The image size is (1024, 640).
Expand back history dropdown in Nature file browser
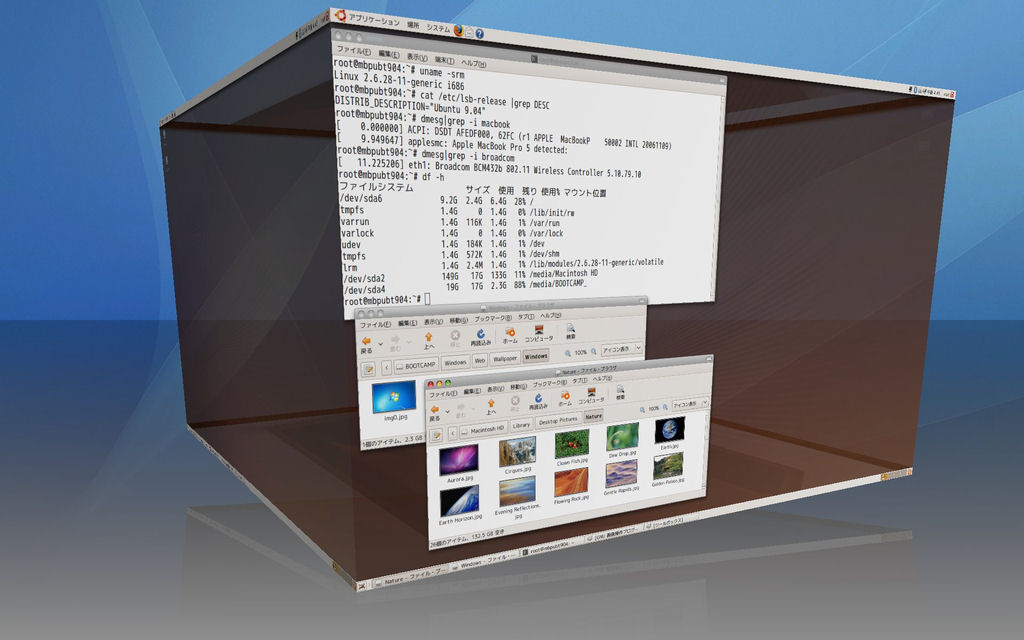(x=447, y=412)
